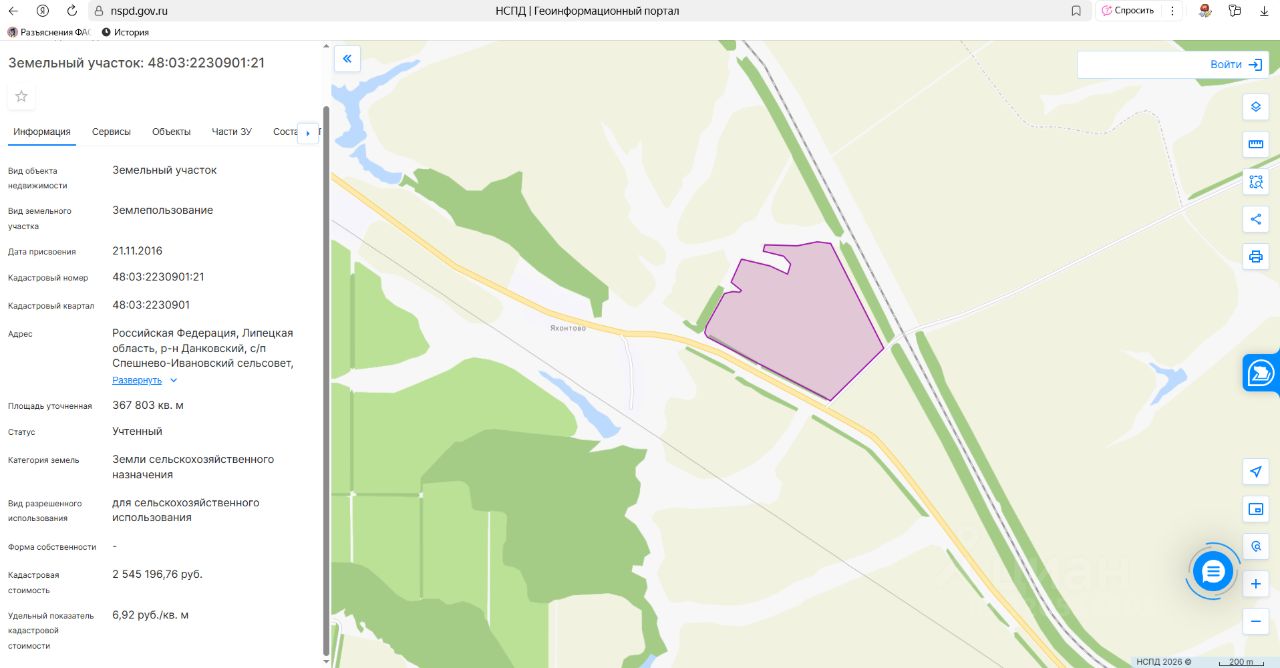Collapse the information side panel
The width and height of the screenshot is (1280, 668).
[347, 59]
